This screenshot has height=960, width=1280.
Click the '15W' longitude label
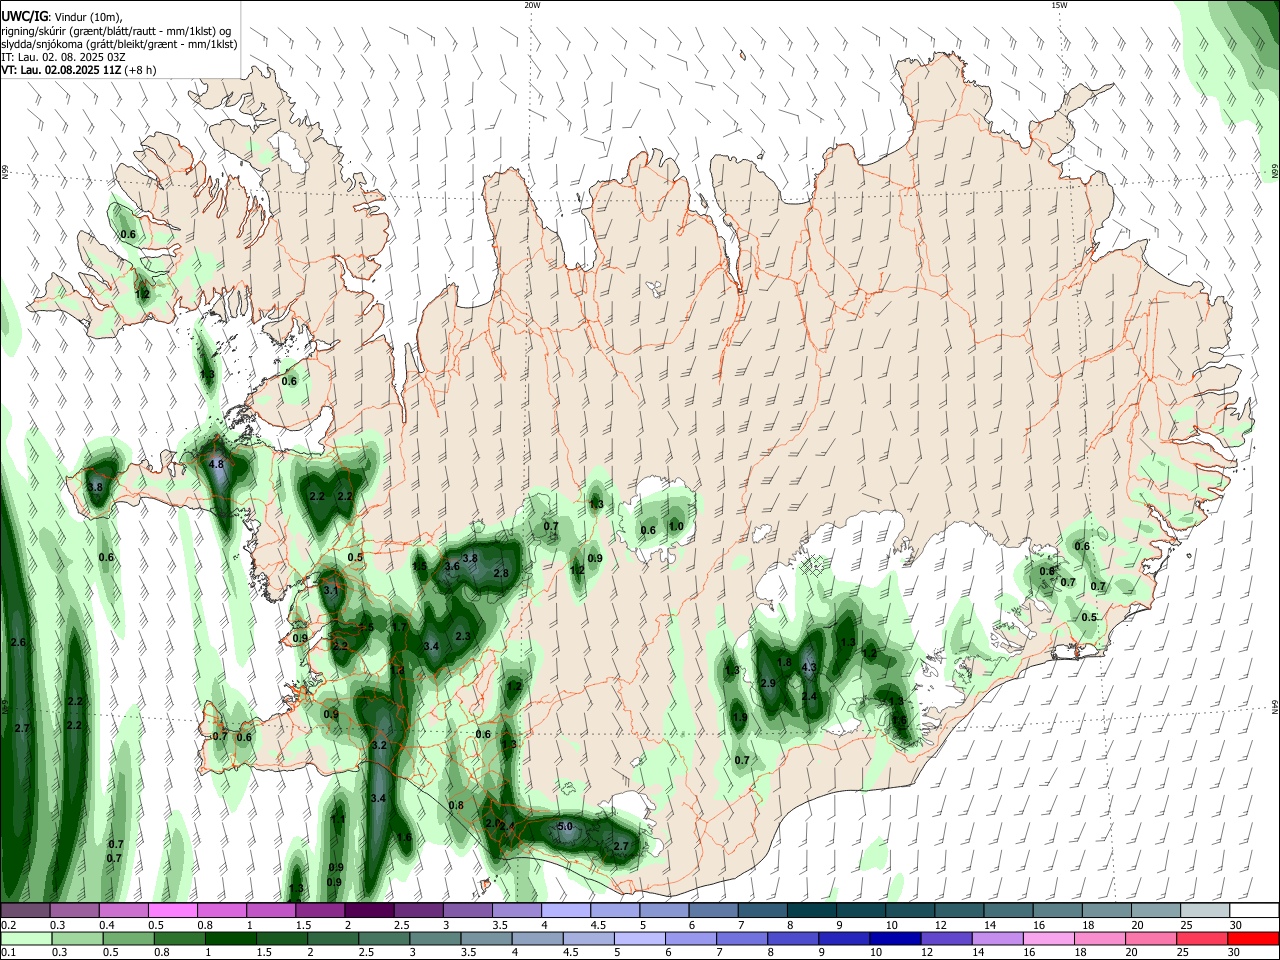tap(1058, 5)
